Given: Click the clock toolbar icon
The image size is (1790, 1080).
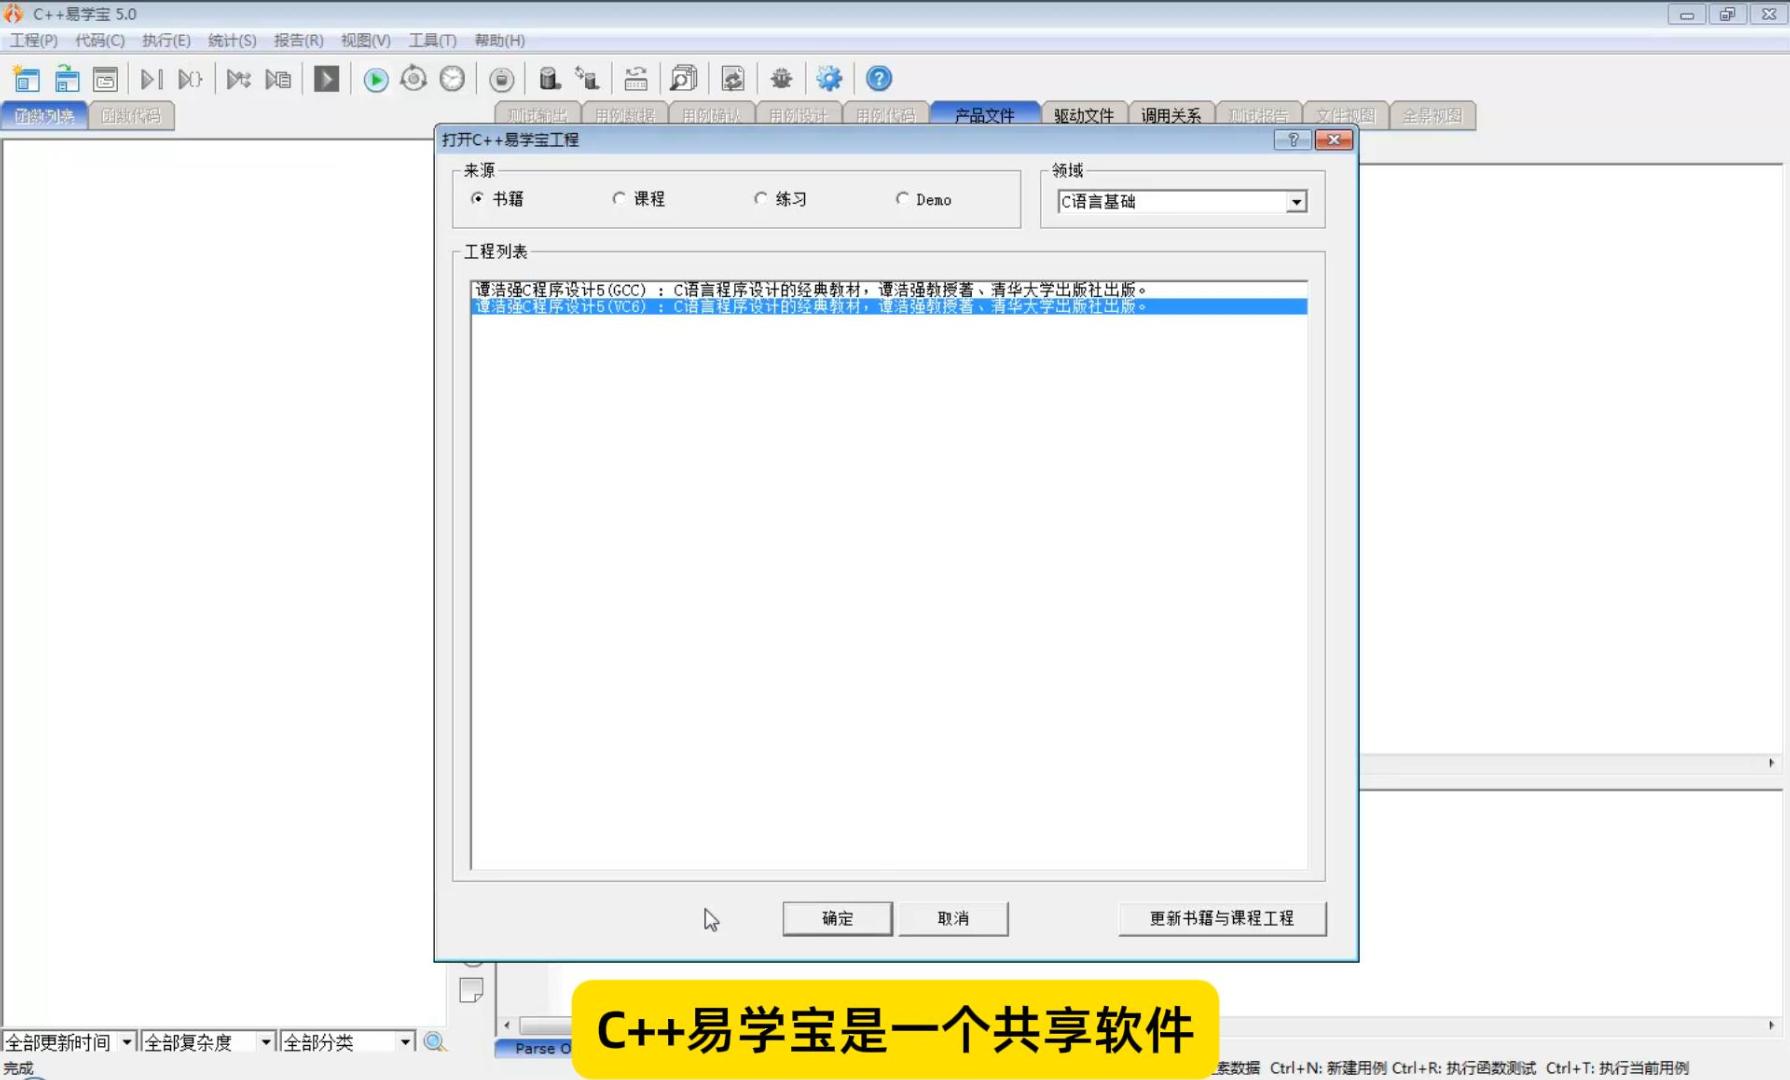Looking at the screenshot, I should pyautogui.click(x=452, y=79).
